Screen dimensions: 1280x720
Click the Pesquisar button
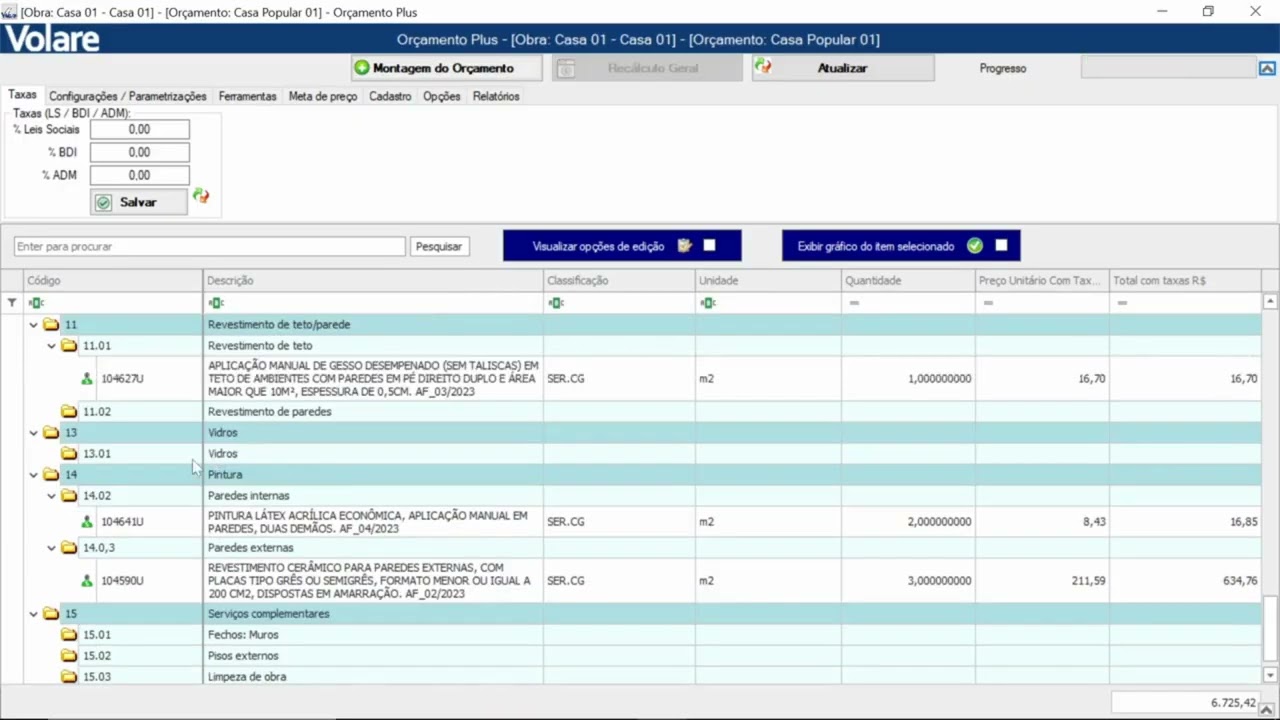(439, 246)
